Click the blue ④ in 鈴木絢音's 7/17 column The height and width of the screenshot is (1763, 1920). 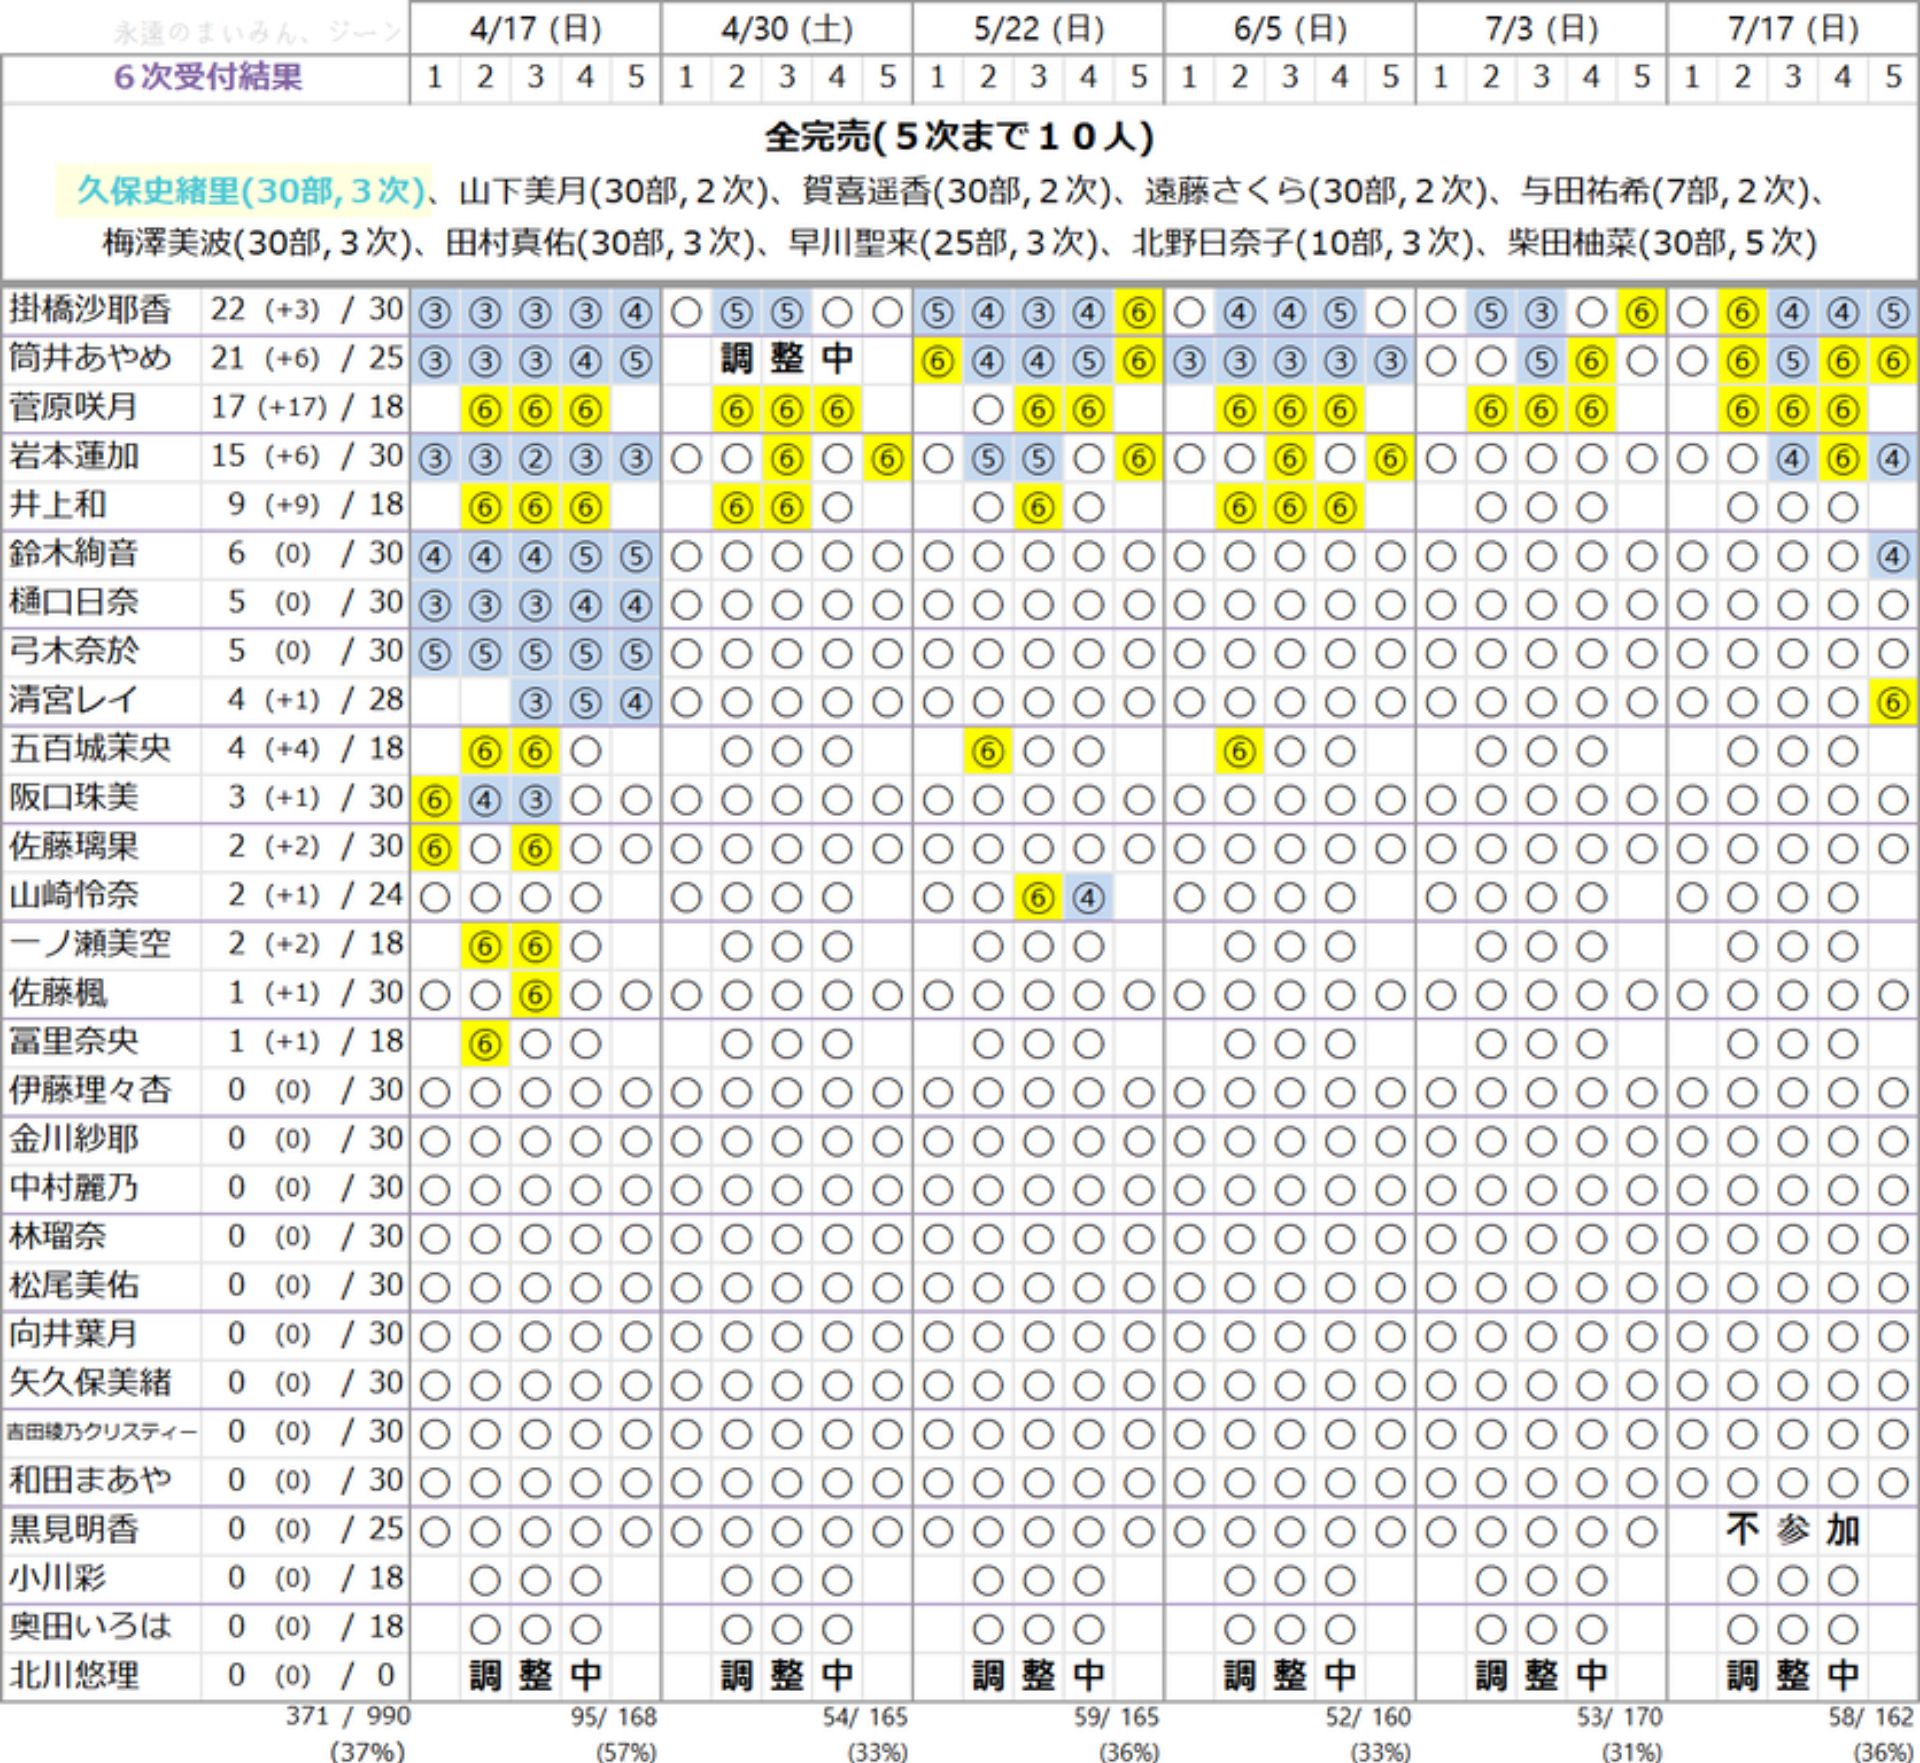click(1892, 556)
